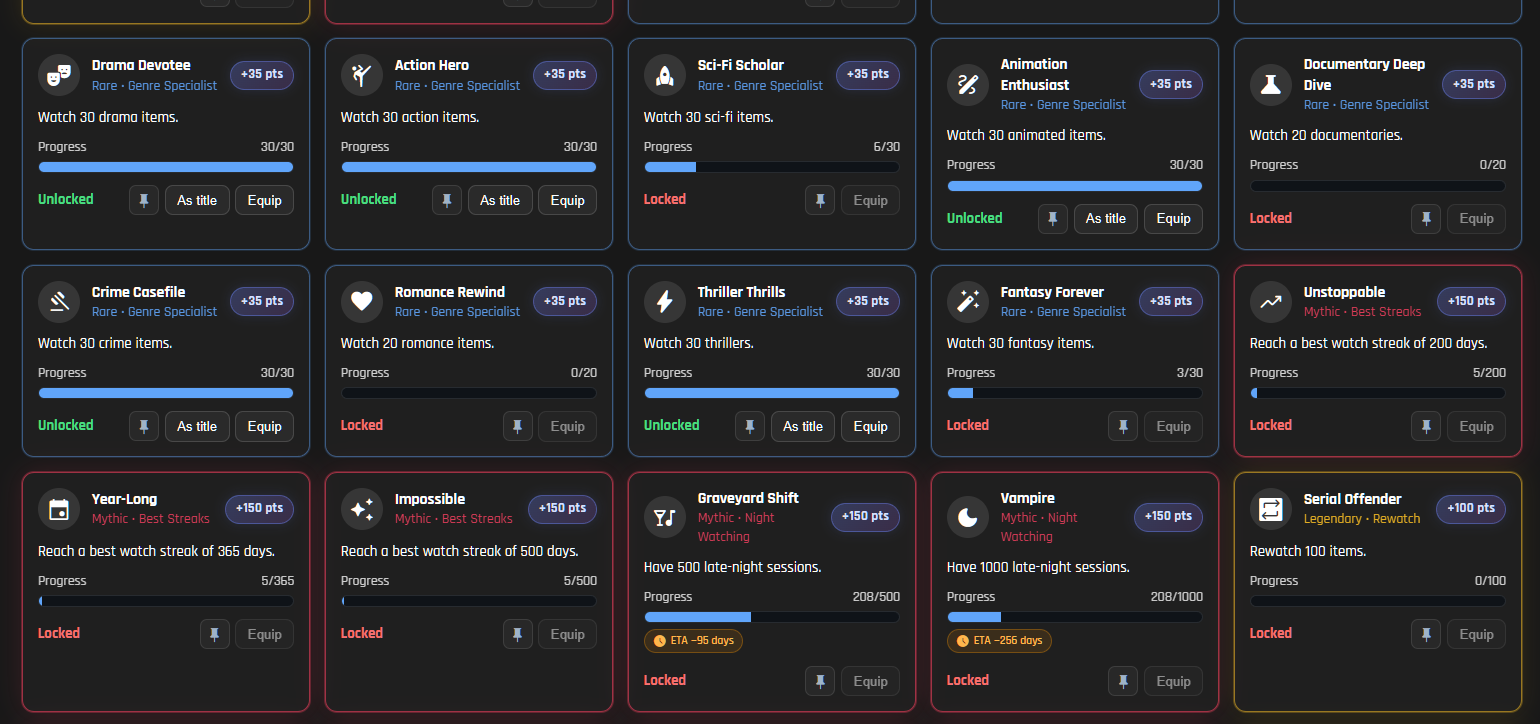Click the Documentary Deep Dive flask icon
Screen dimensions: 1540x724
(1271, 84)
